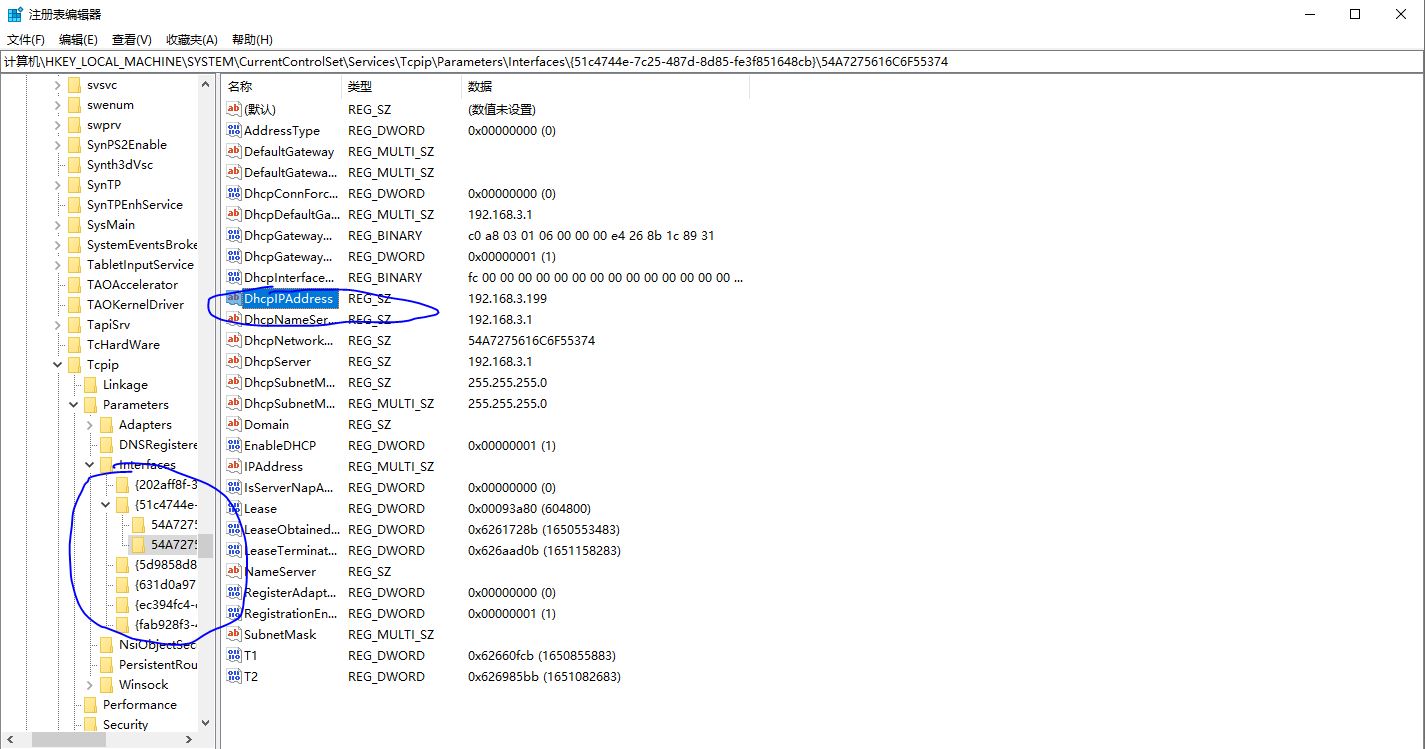
Task: Select the TAOKernelDriver key
Action: pos(135,305)
